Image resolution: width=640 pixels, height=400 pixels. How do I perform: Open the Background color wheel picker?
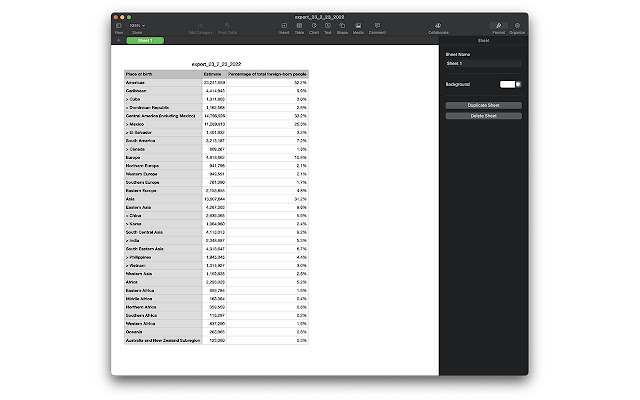[518, 84]
